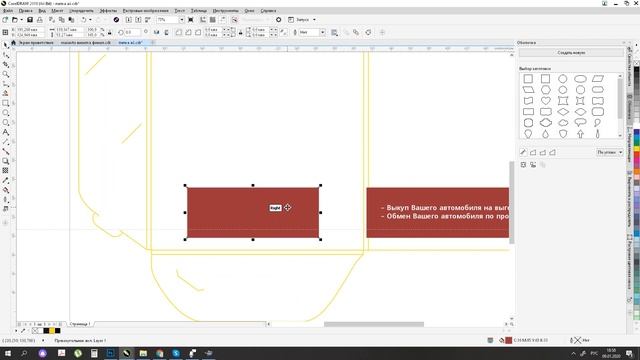Expand the Open file dropdown arrow
The width and height of the screenshot is (640, 360).
coord(21,20)
